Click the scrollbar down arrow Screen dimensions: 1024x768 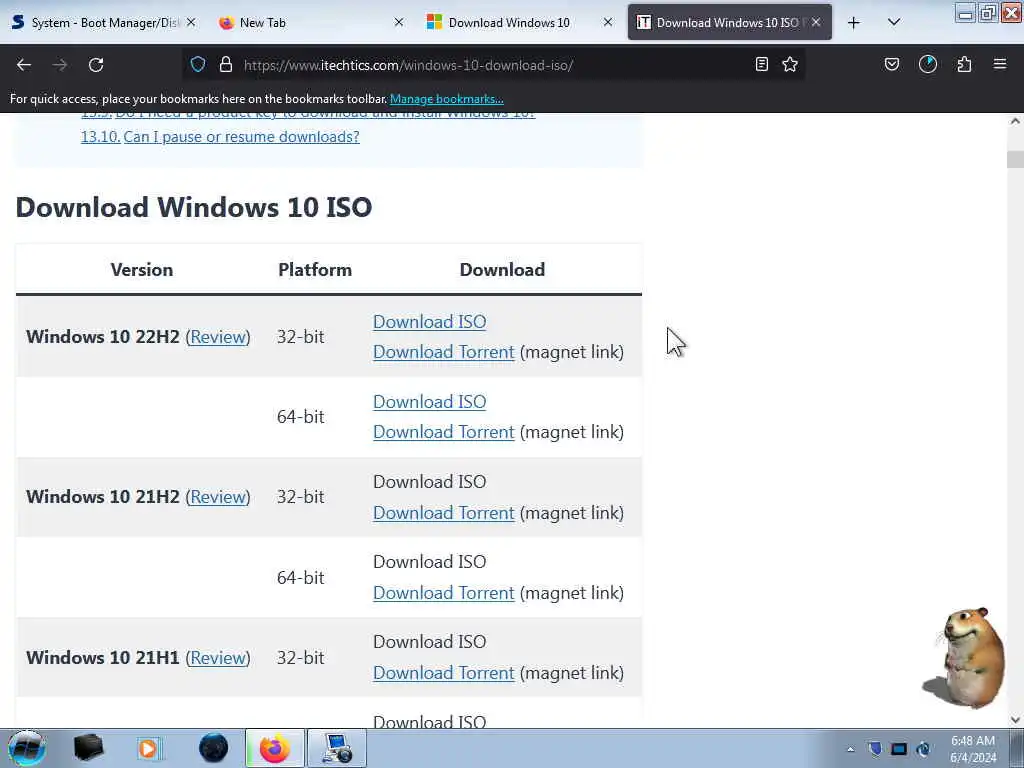point(1015,720)
